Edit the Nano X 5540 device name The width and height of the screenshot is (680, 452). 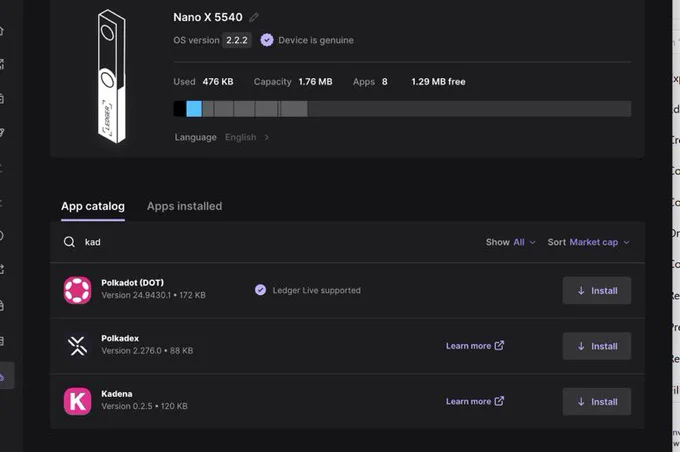[x=254, y=17]
